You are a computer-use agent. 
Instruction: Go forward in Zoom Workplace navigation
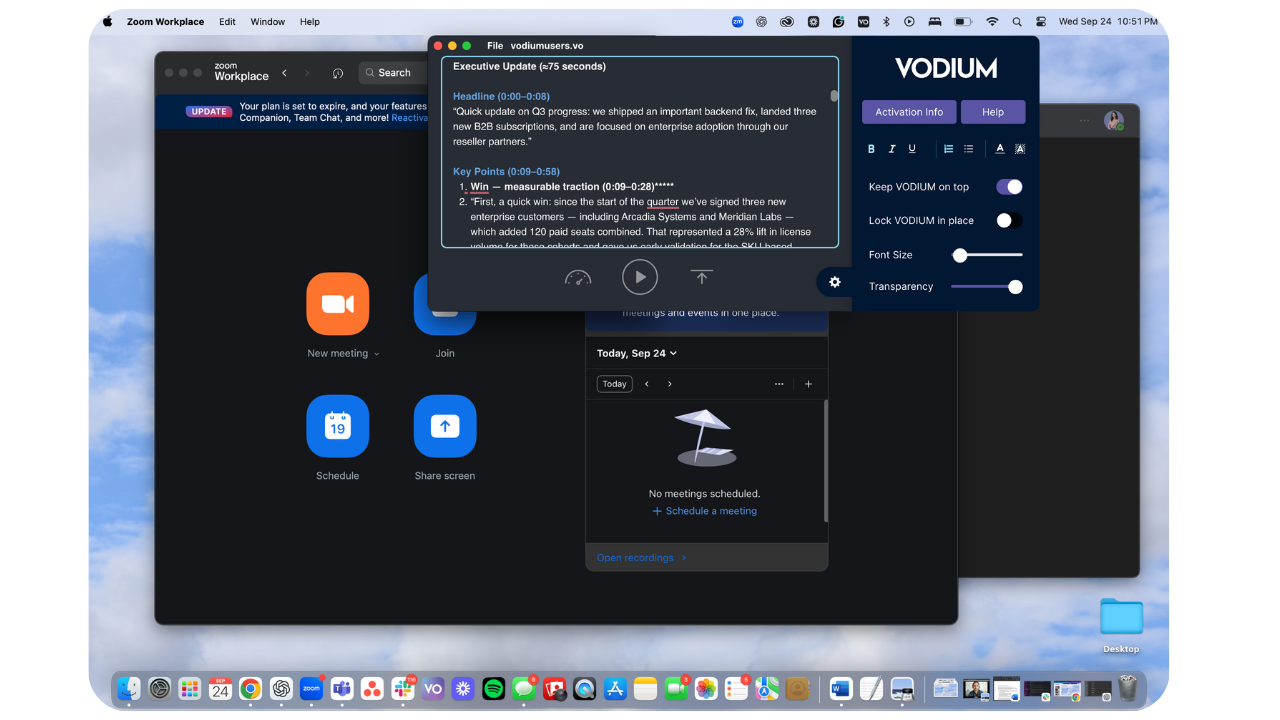pyautogui.click(x=307, y=73)
